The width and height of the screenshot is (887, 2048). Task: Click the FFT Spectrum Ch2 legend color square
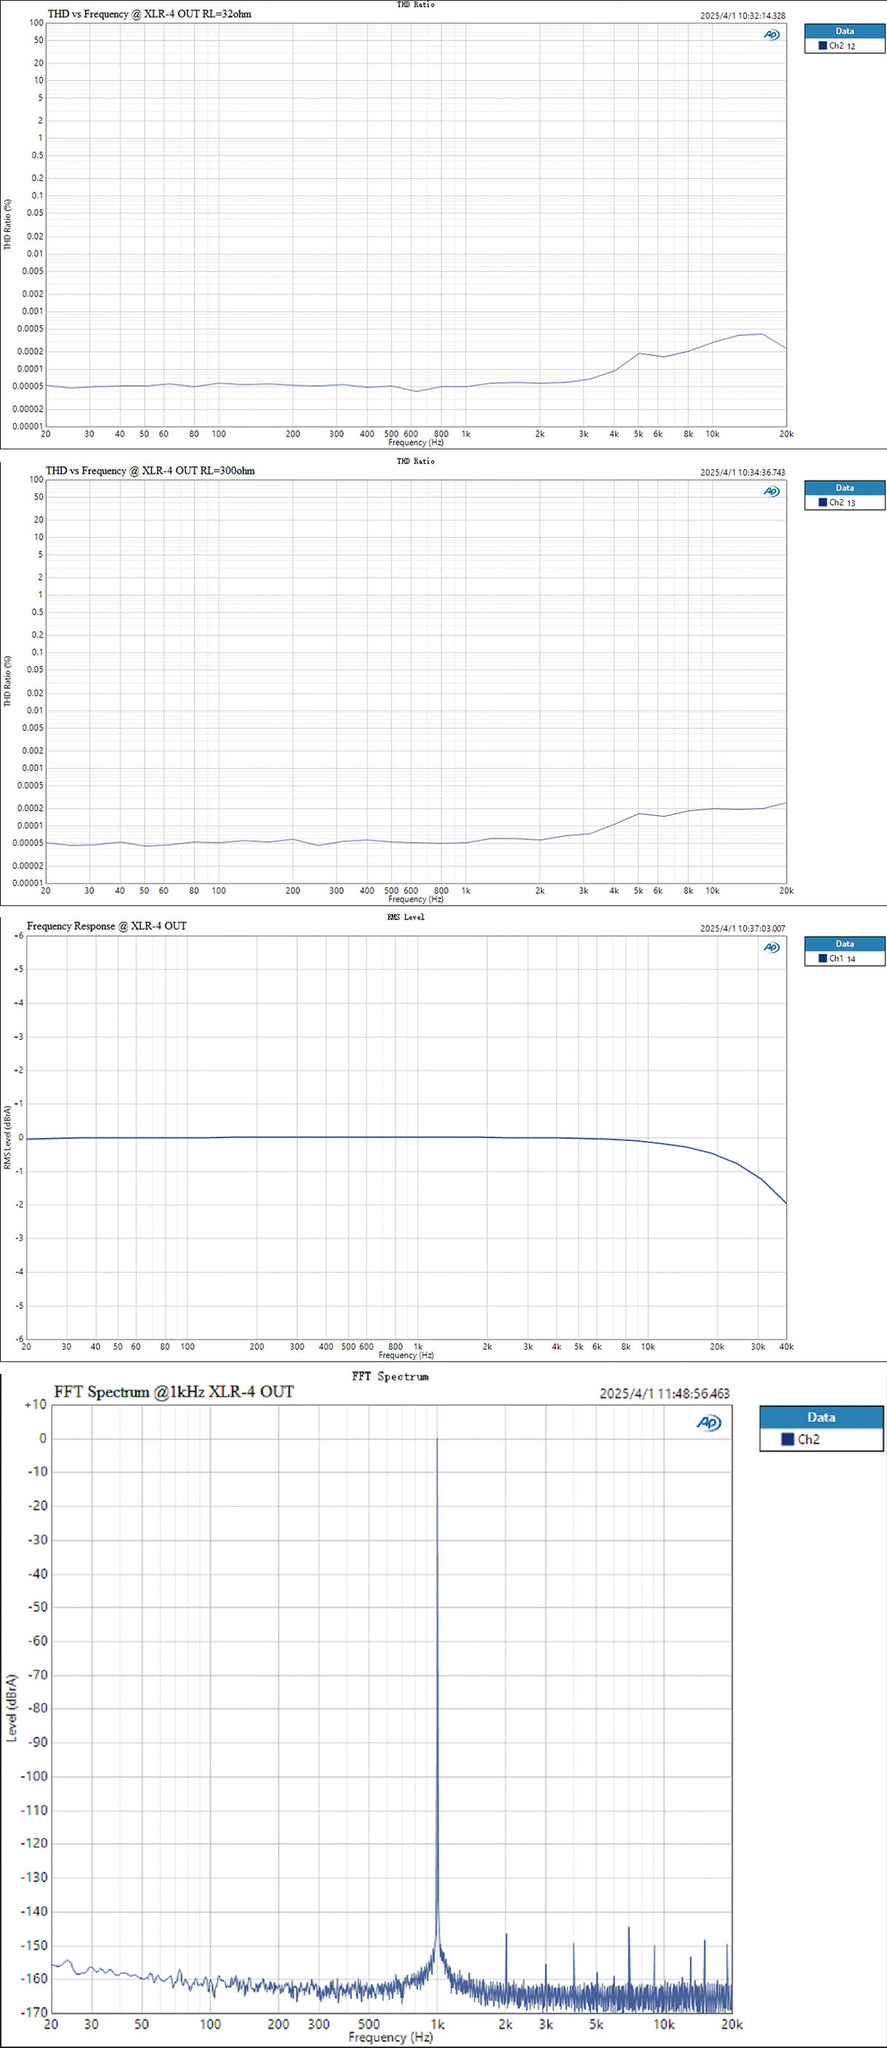click(785, 1440)
